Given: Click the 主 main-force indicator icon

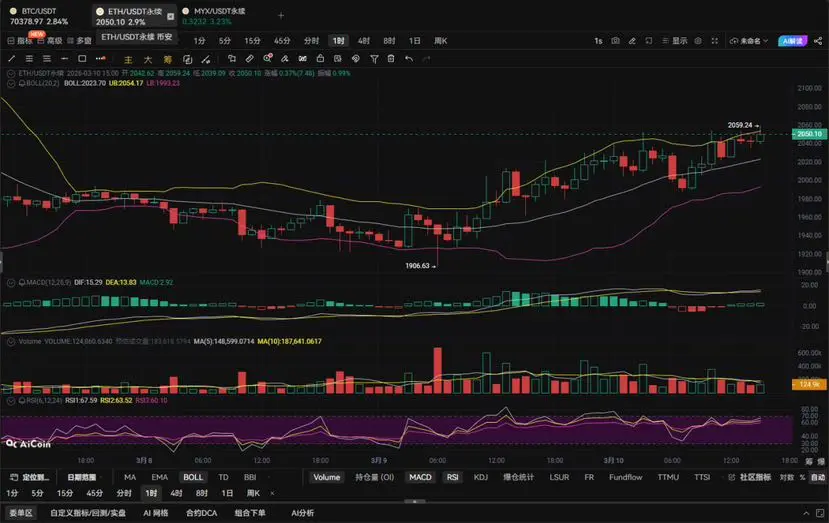Looking at the screenshot, I should click(x=128, y=59).
